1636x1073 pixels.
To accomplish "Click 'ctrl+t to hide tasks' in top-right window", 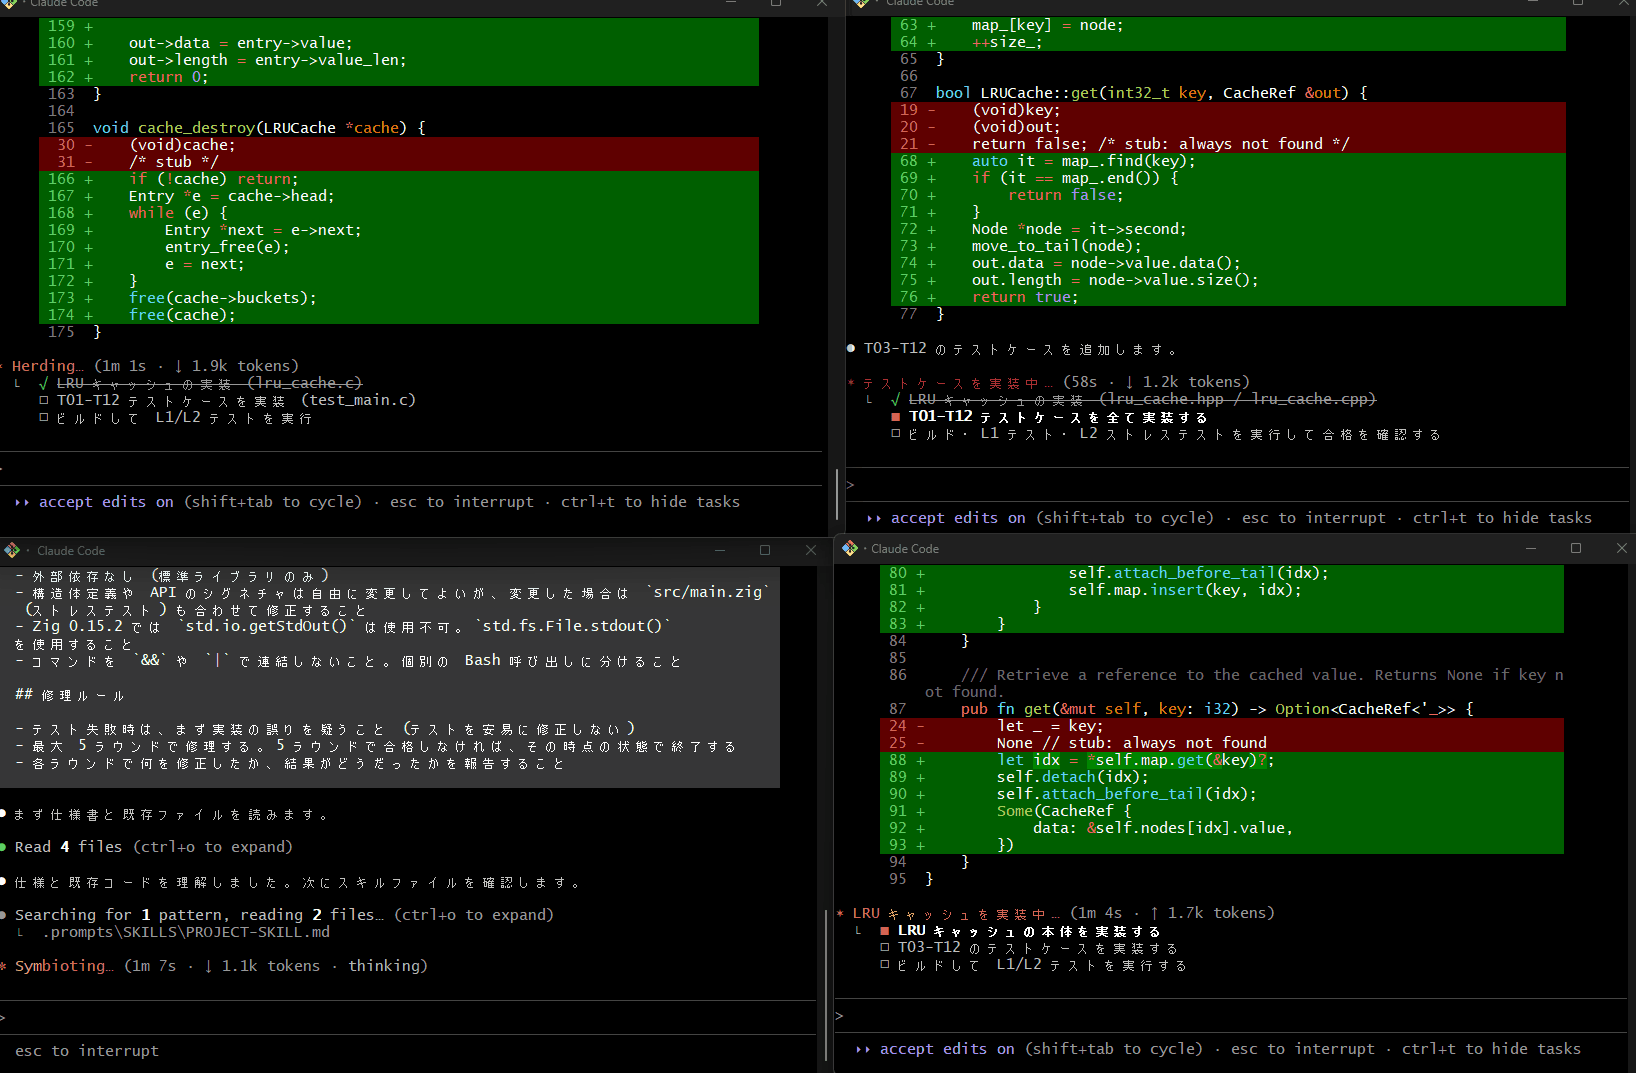I will click(1502, 518).
